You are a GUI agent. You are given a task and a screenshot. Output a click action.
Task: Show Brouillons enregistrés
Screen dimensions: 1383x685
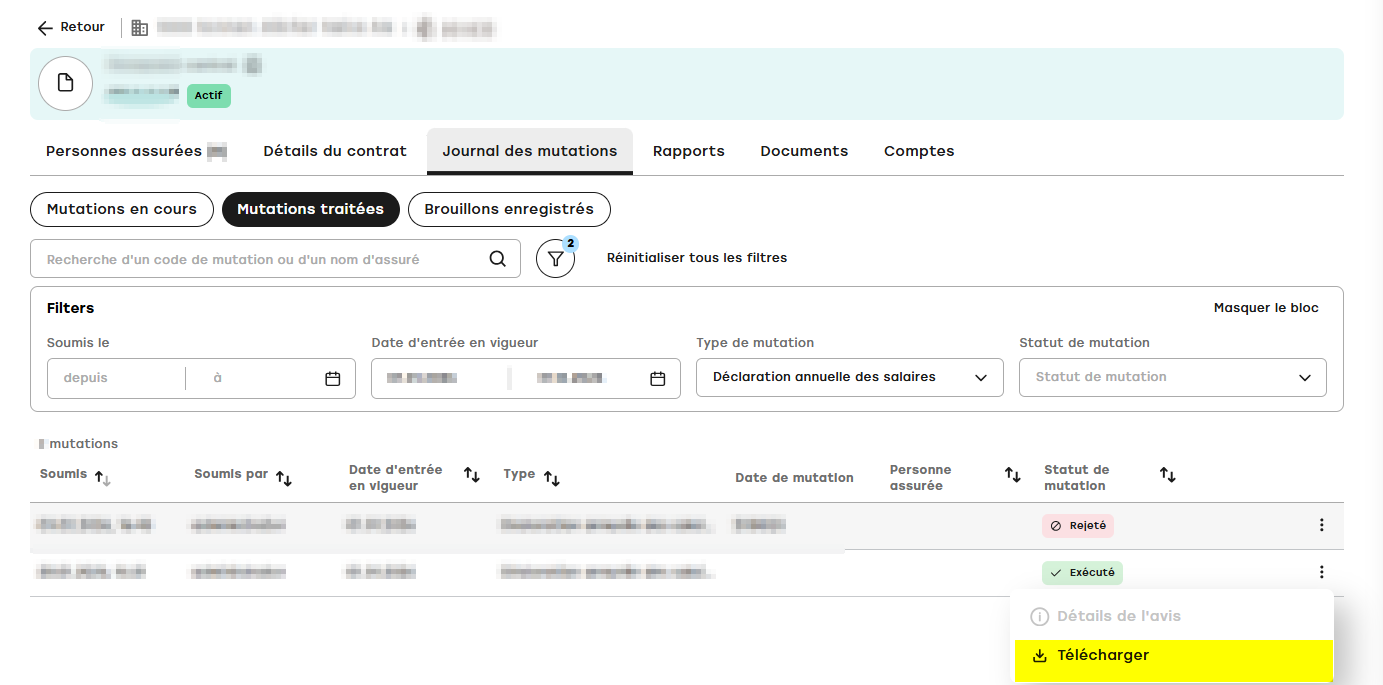coord(509,210)
